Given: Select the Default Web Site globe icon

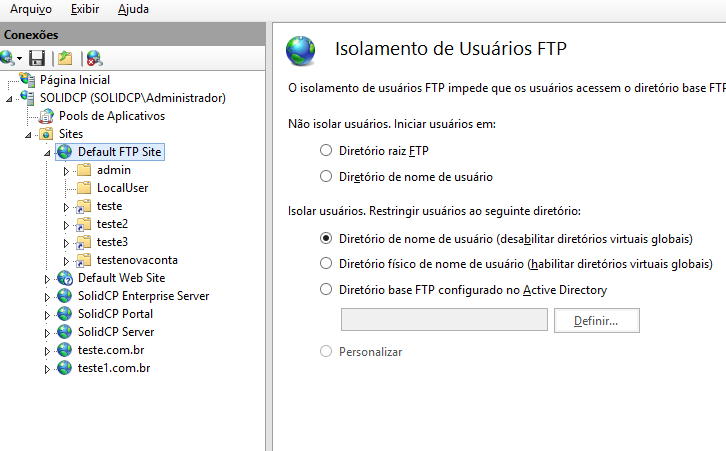Looking at the screenshot, I should point(65,278).
